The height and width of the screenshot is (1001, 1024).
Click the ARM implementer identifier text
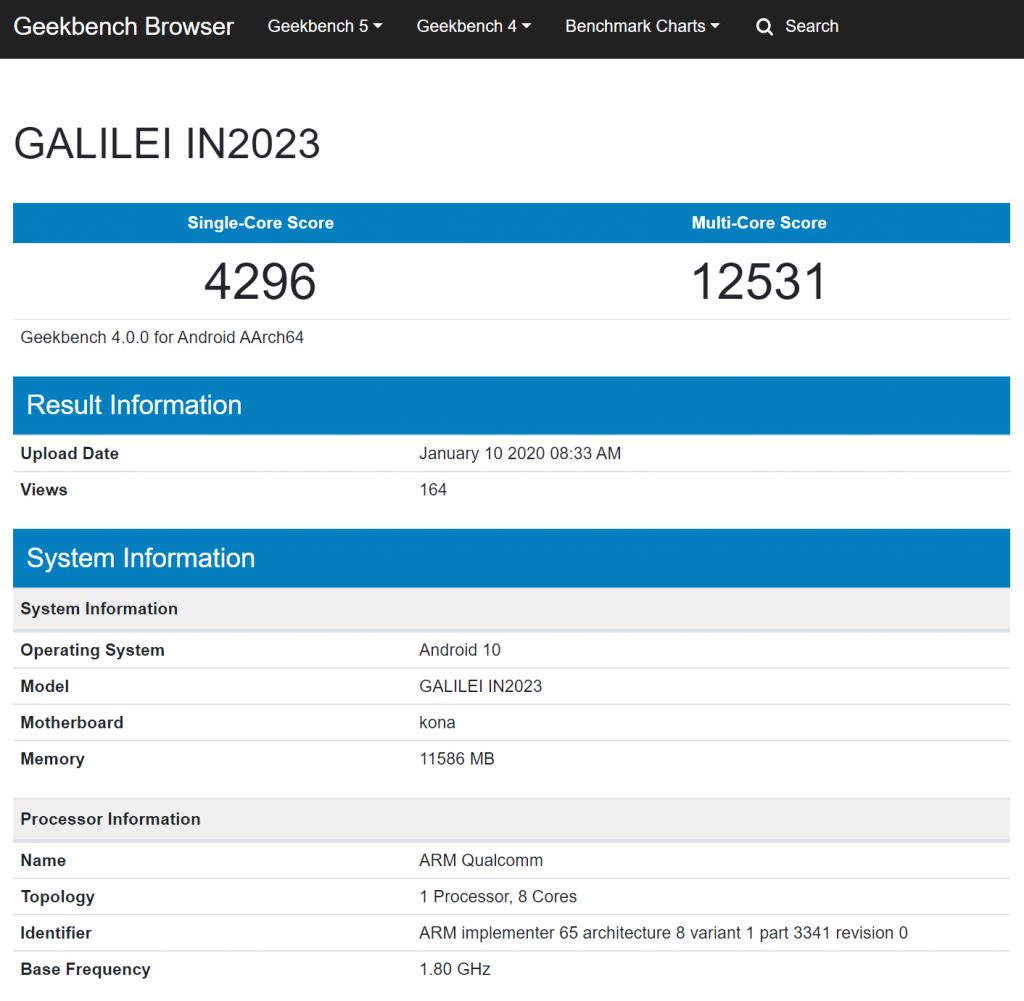[x=663, y=933]
